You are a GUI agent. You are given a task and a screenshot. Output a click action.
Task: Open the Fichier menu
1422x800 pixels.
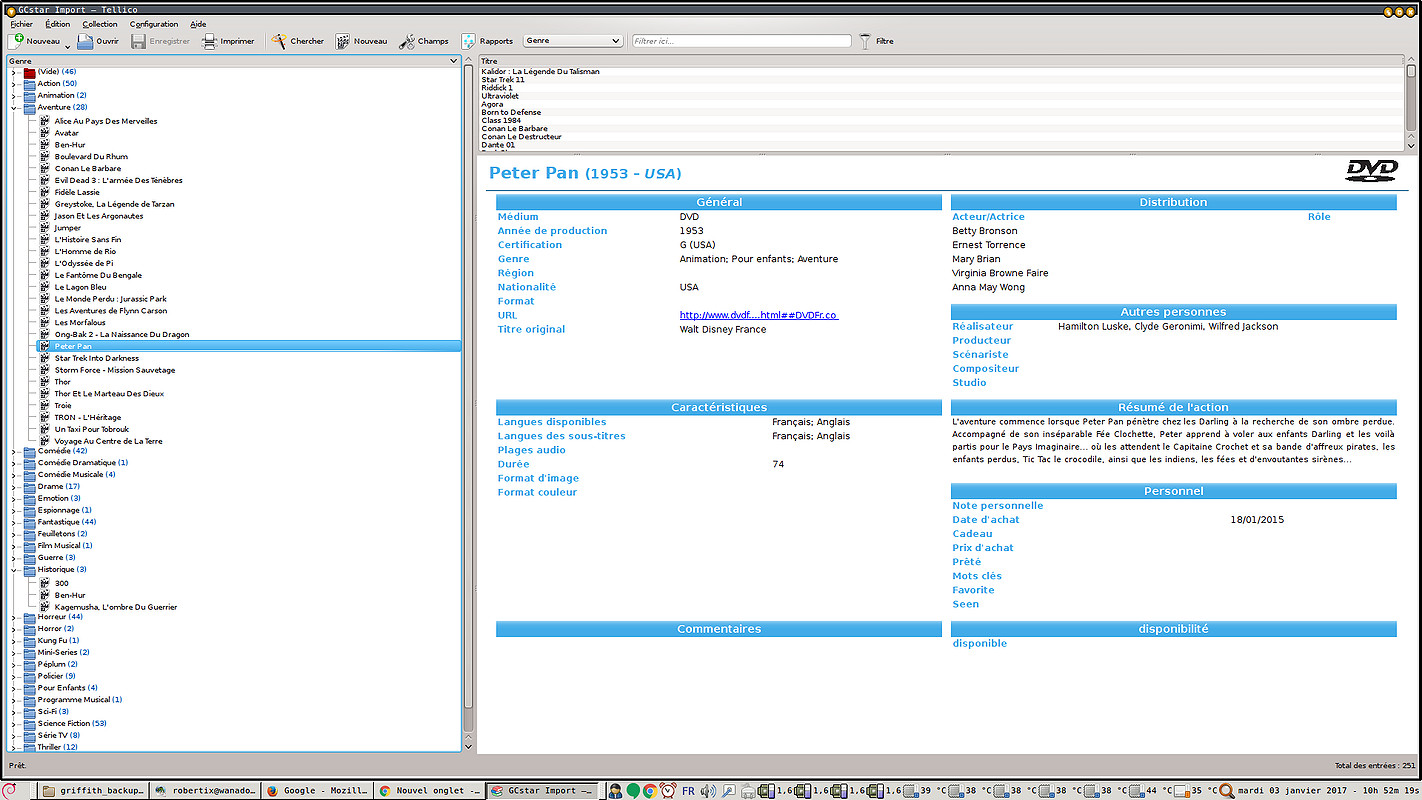(x=21, y=24)
